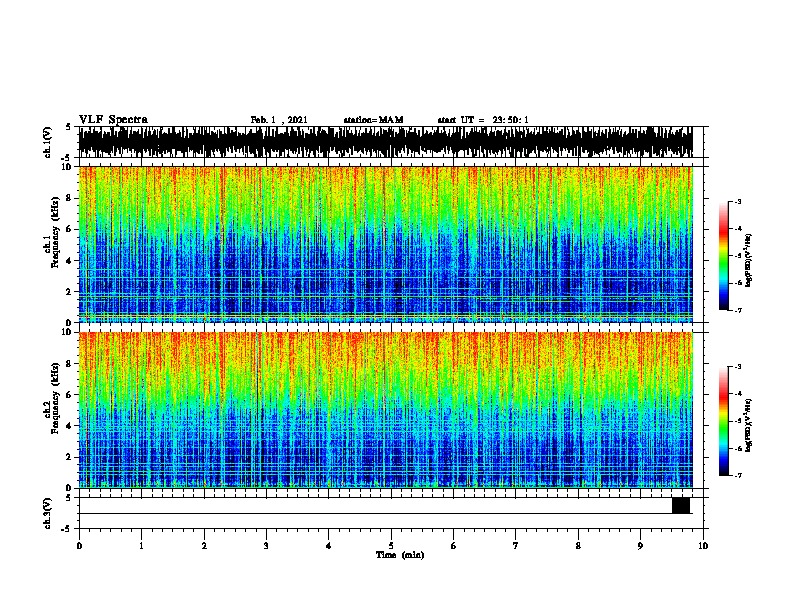Click the "-7" label on ch.2 color scale
This screenshot has height=612, width=792.
pyautogui.click(x=738, y=475)
